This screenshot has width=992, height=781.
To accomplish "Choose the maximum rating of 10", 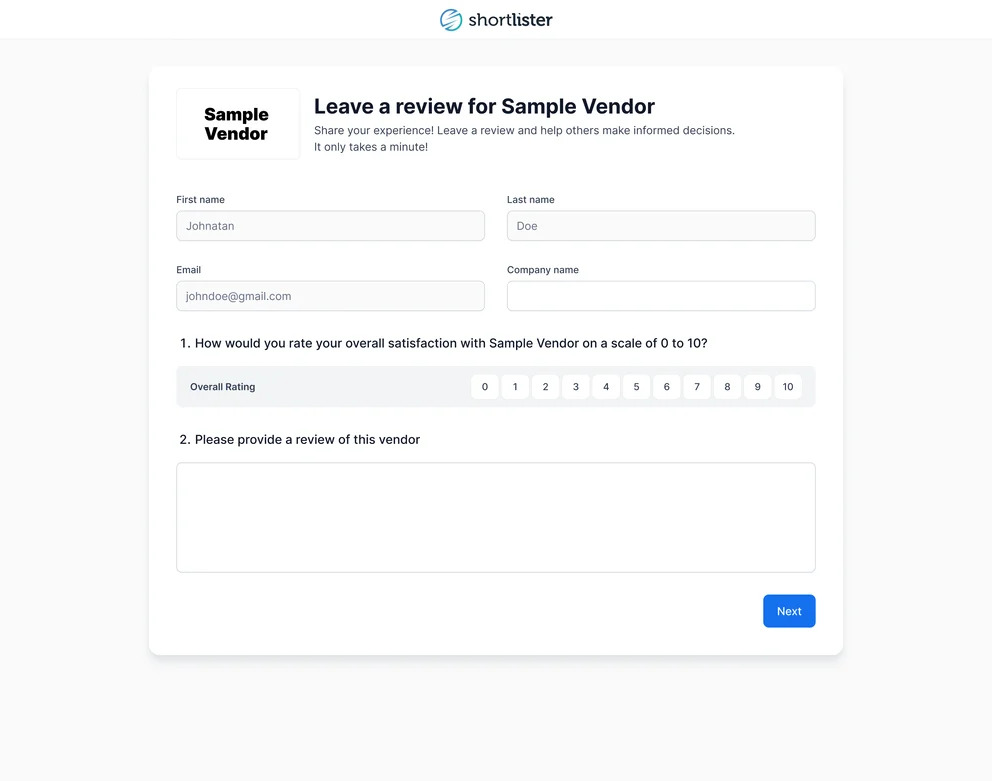I will click(x=788, y=387).
